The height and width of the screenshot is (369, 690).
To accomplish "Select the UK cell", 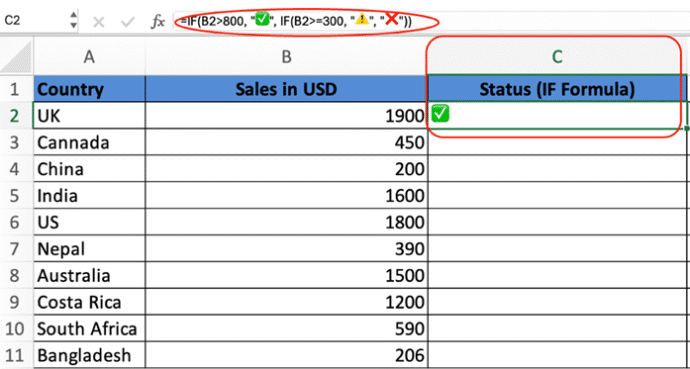I will [x=89, y=116].
